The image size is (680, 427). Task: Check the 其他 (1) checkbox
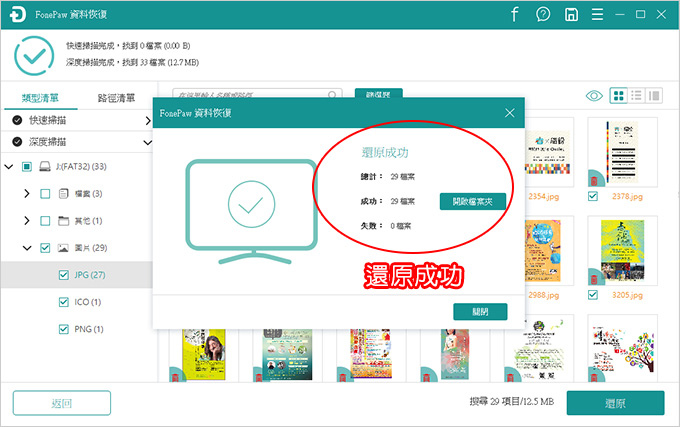click(x=45, y=221)
